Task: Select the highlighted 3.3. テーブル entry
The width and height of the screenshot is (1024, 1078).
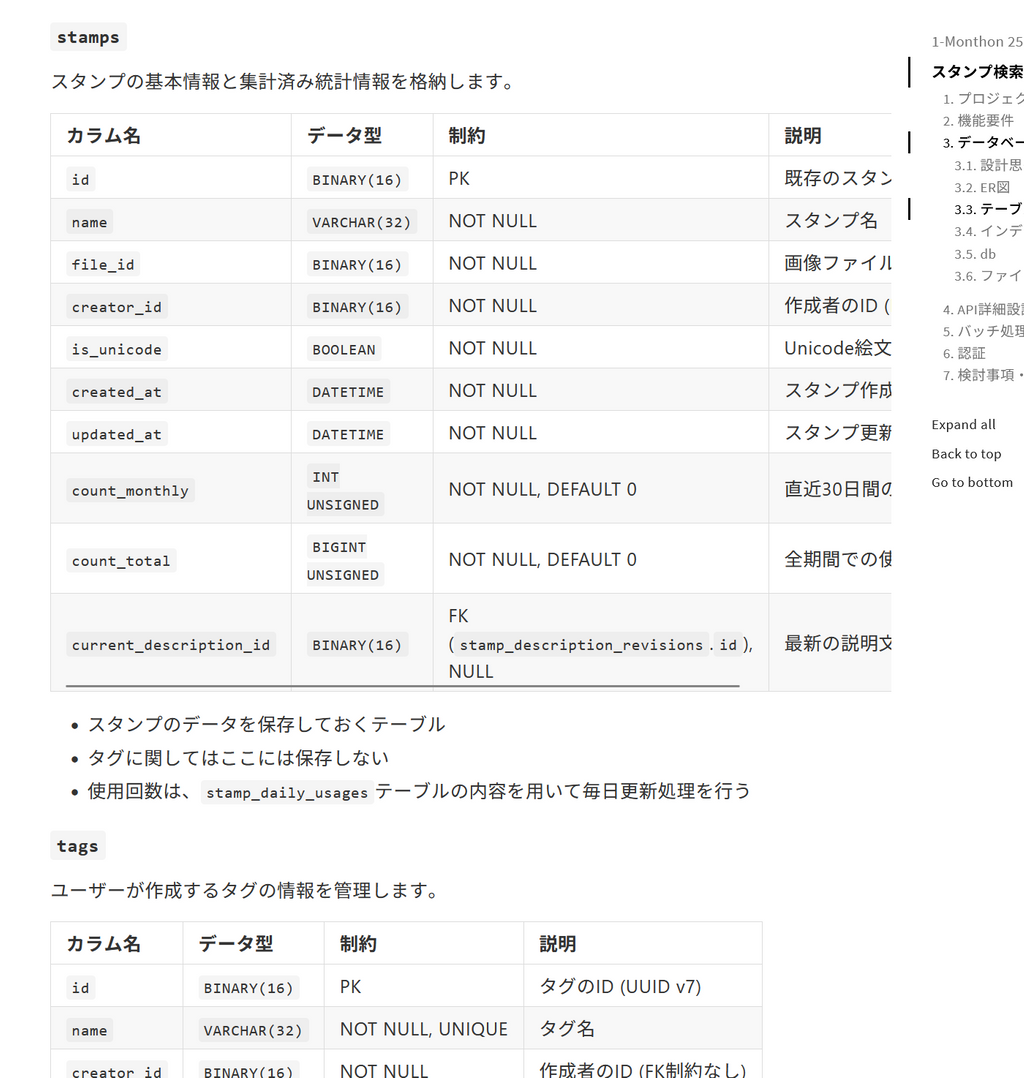Action: pos(988,208)
